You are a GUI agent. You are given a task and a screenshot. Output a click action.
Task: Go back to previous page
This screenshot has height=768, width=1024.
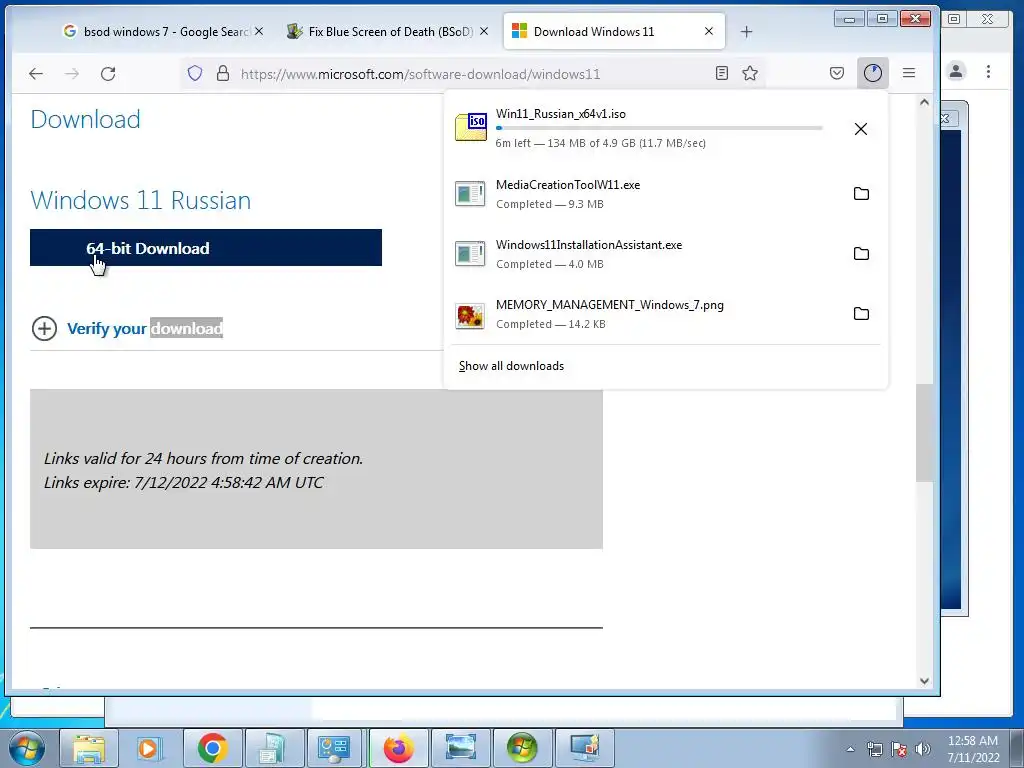click(36, 74)
